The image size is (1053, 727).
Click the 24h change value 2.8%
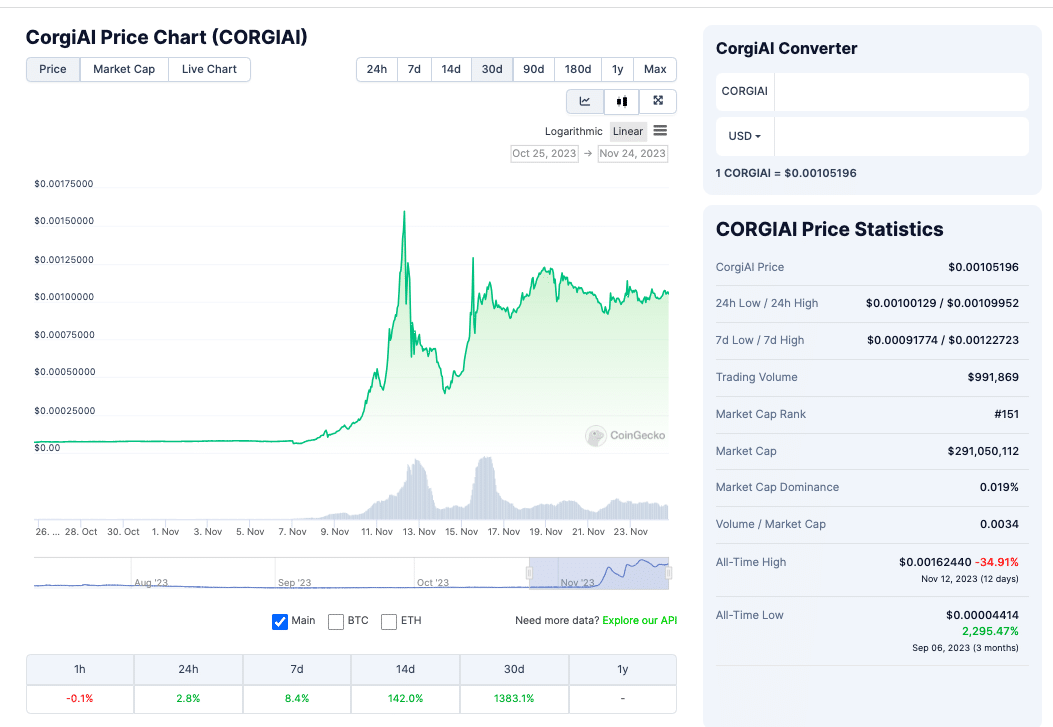[x=189, y=698]
